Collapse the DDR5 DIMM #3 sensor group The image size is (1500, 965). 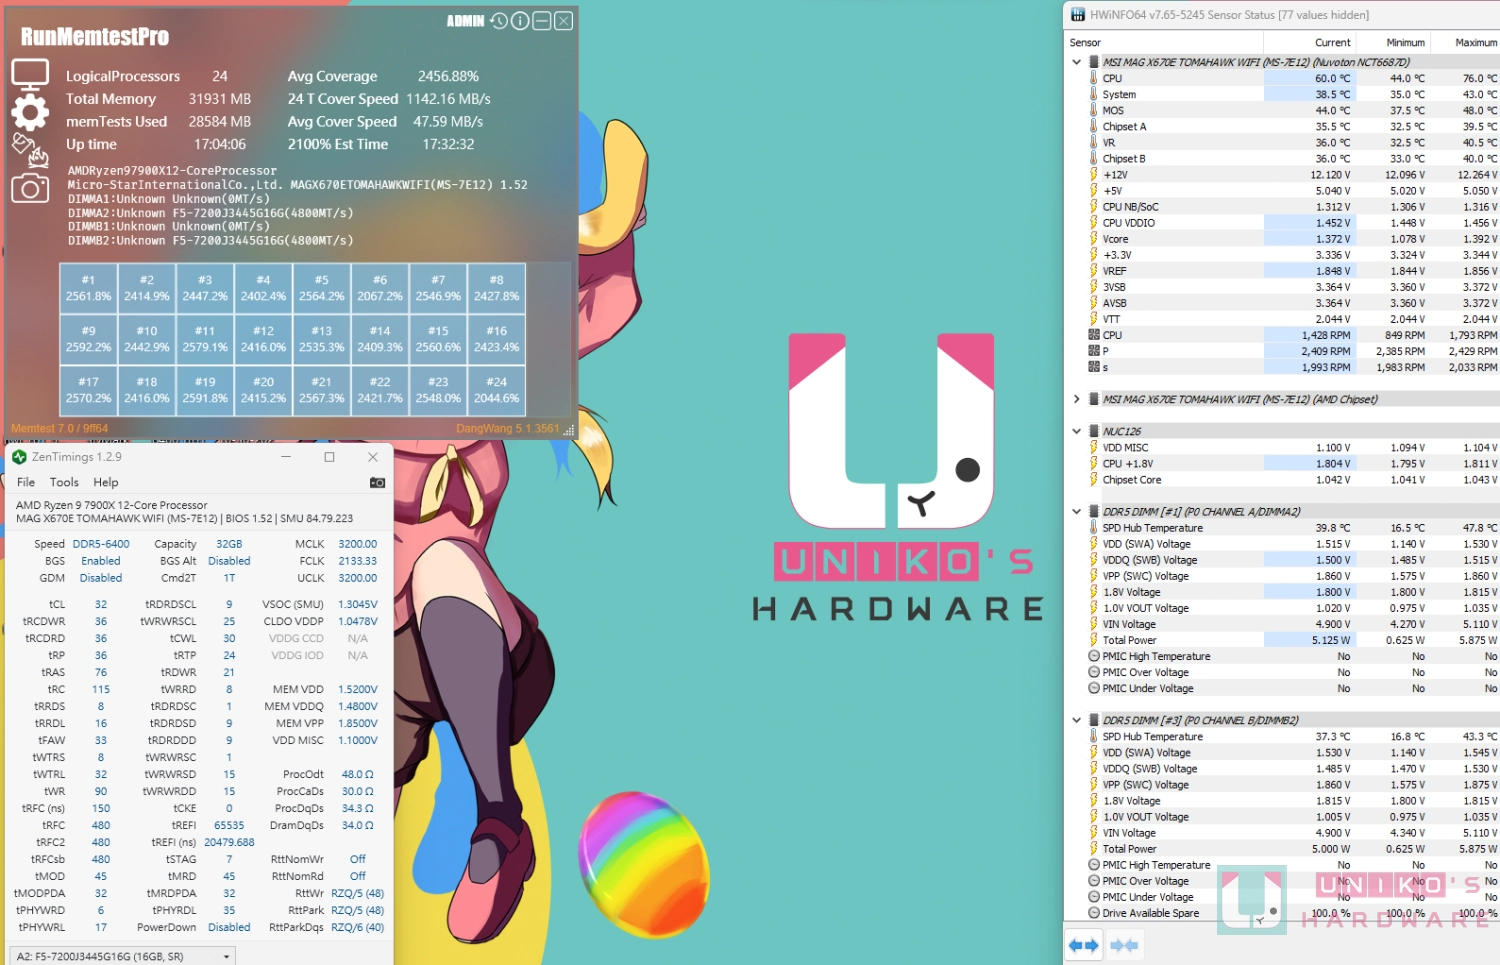pyautogui.click(x=1076, y=720)
